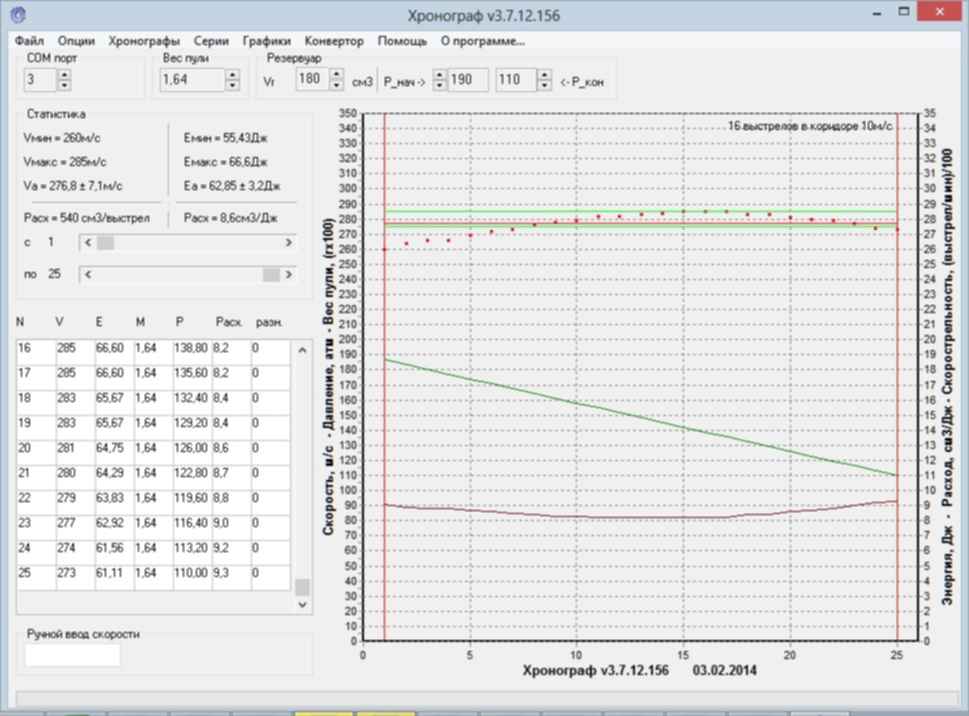Open the Графики menu
Screen dimensions: 969x716
click(266, 41)
